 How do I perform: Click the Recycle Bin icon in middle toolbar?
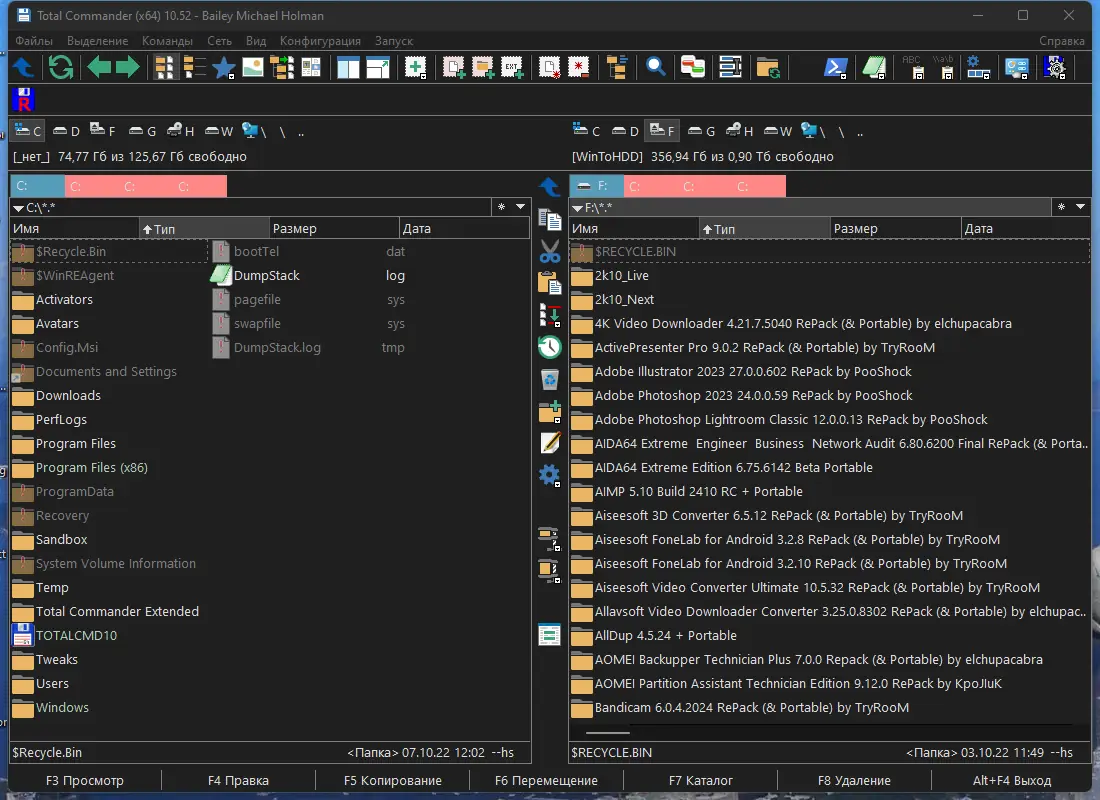coord(549,379)
